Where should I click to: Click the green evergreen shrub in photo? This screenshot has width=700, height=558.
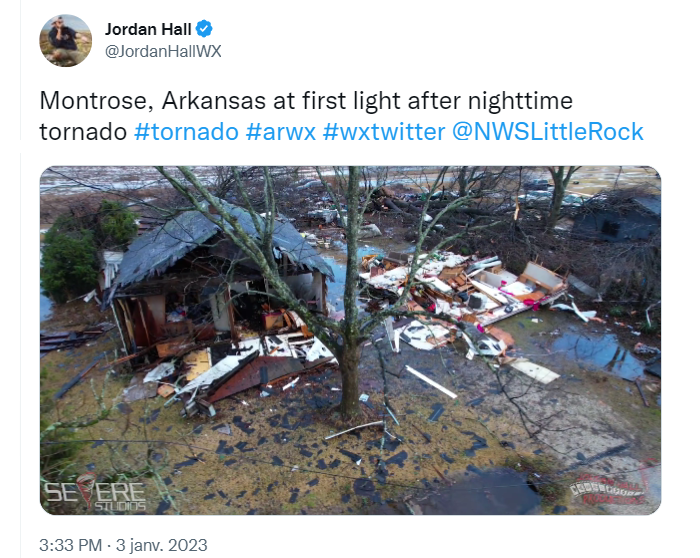point(87,248)
